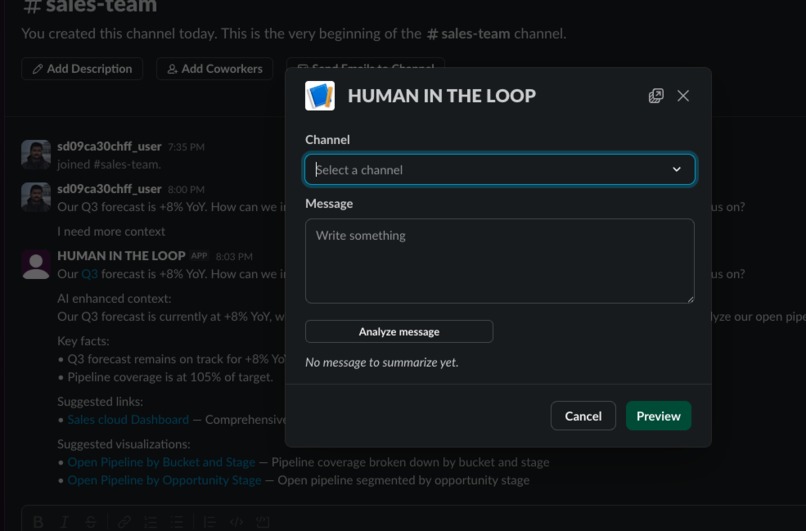Click the I need more context message
The height and width of the screenshot is (531, 806).
point(111,231)
